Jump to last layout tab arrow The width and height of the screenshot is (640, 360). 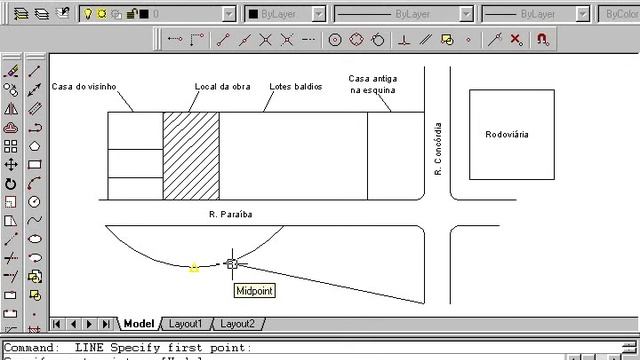point(106,324)
